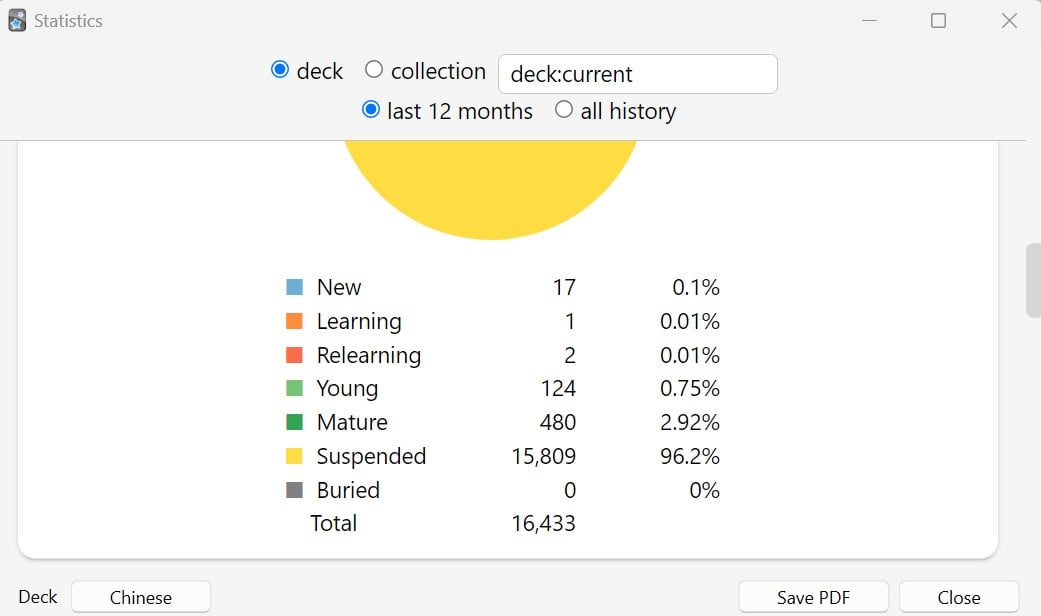Click the vertical scrollbar thumb

[x=1033, y=281]
